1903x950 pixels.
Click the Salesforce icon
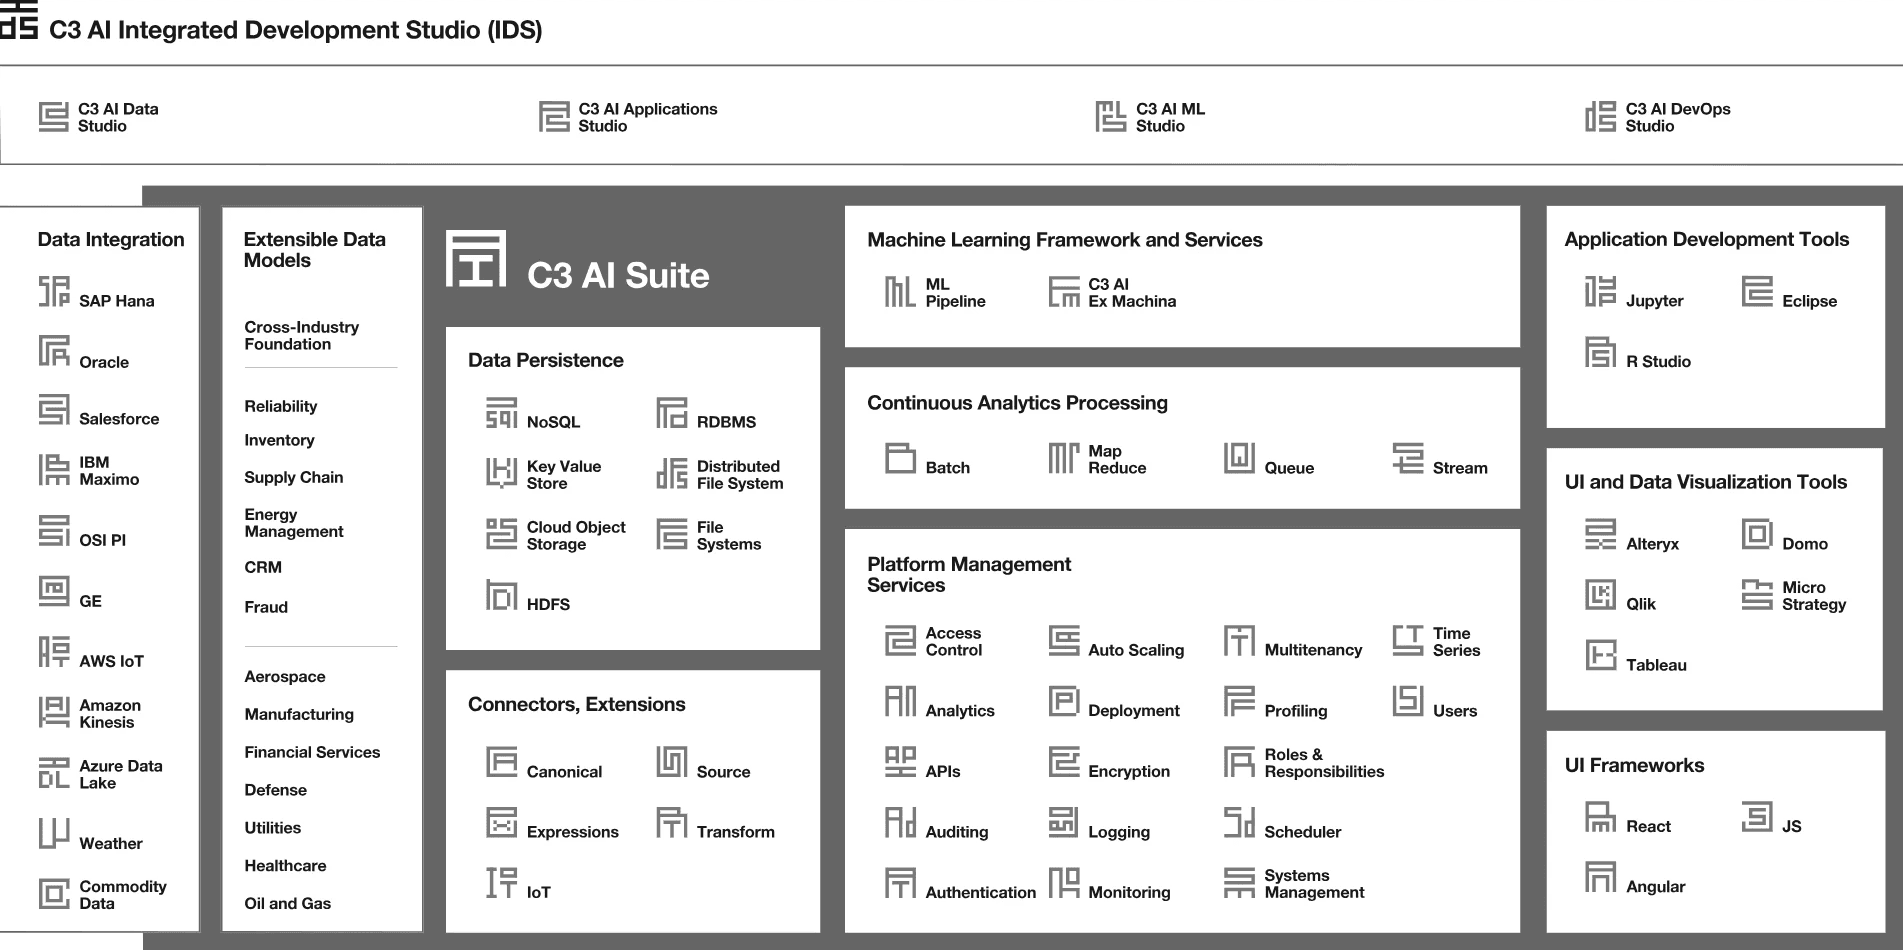(x=54, y=410)
